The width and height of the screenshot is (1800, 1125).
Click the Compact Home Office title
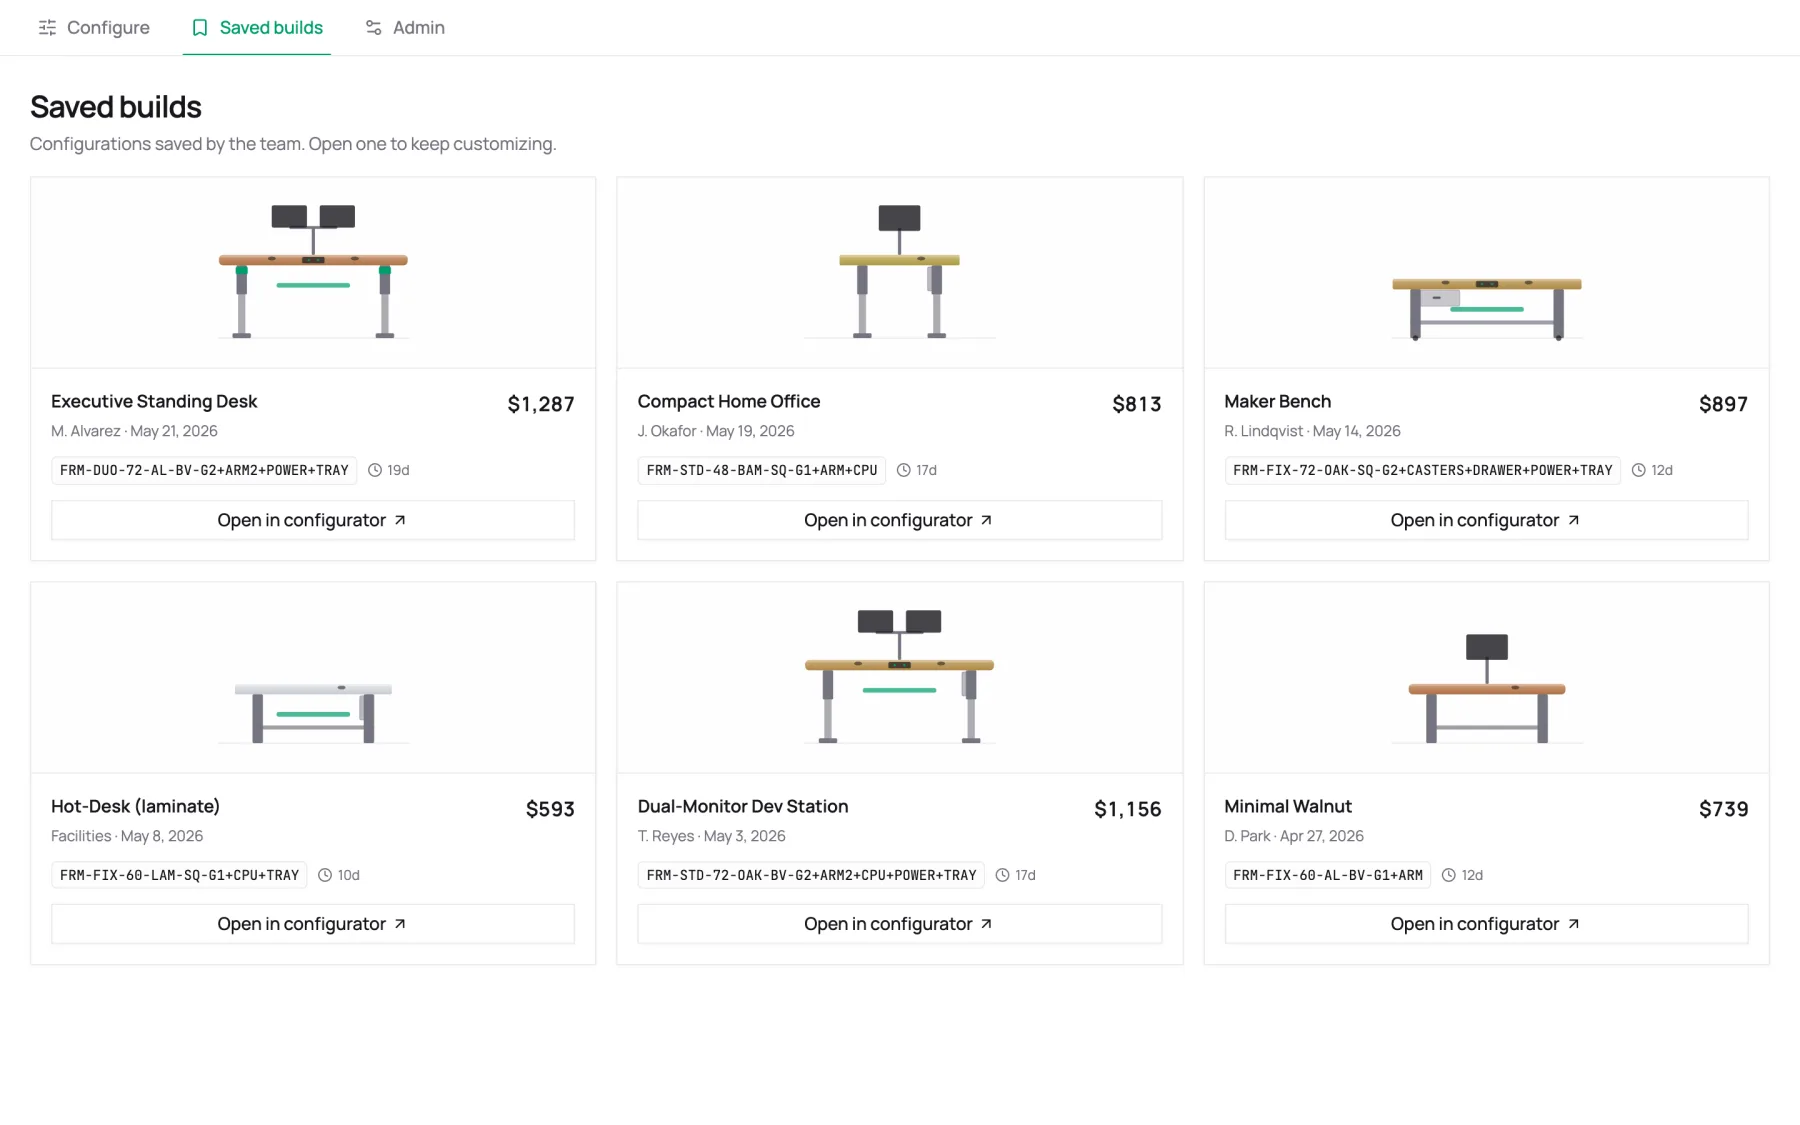(x=729, y=401)
